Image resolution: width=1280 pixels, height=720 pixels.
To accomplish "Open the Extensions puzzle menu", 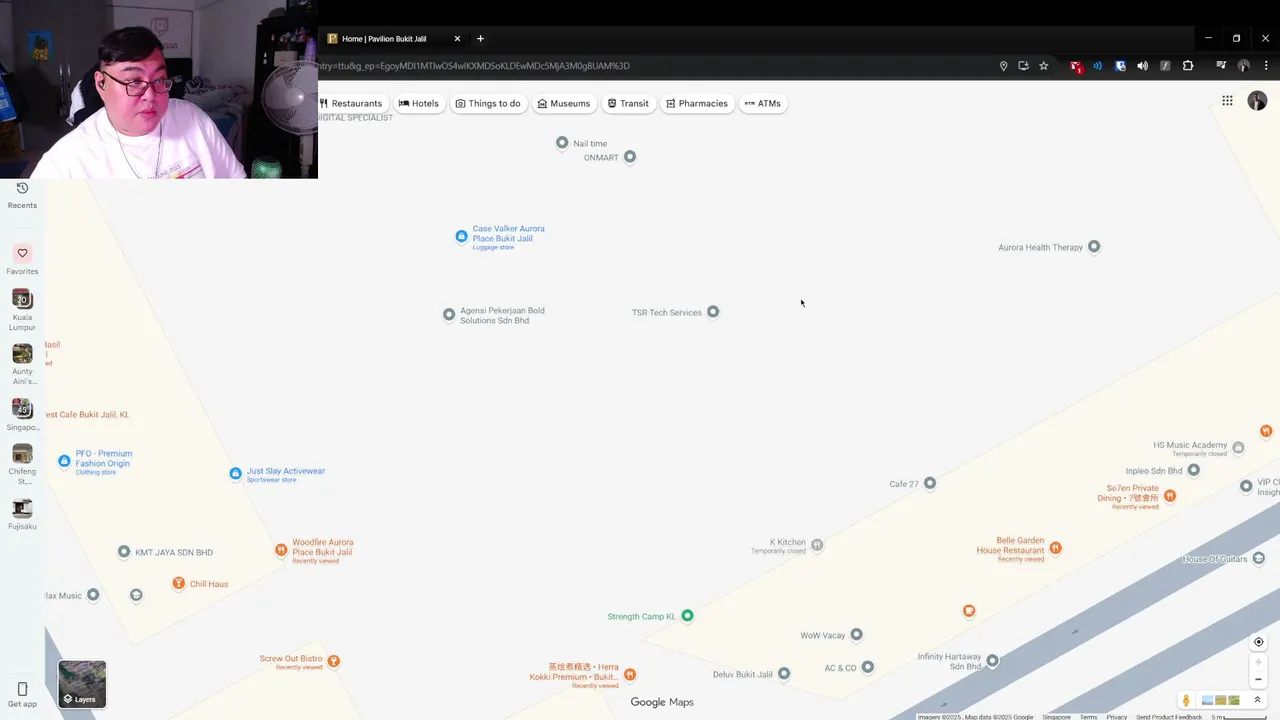I will coord(1188,66).
